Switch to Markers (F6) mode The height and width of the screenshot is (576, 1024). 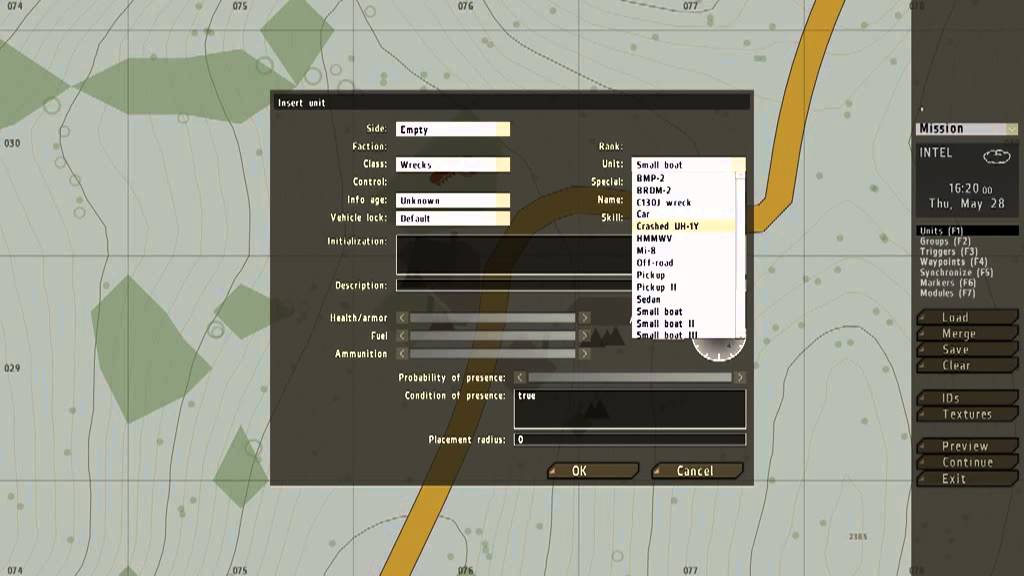click(948, 283)
